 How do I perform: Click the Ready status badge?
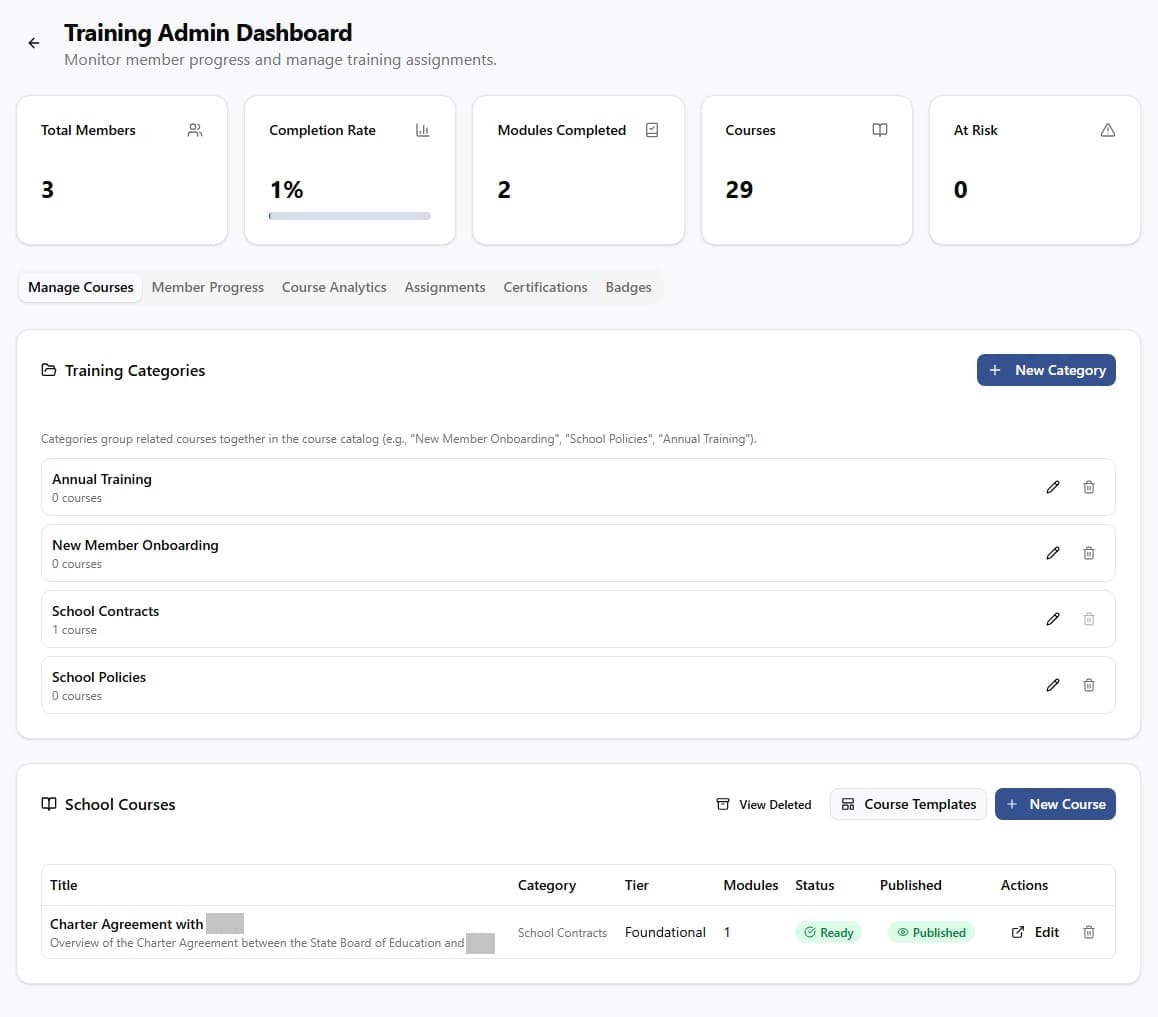828,932
